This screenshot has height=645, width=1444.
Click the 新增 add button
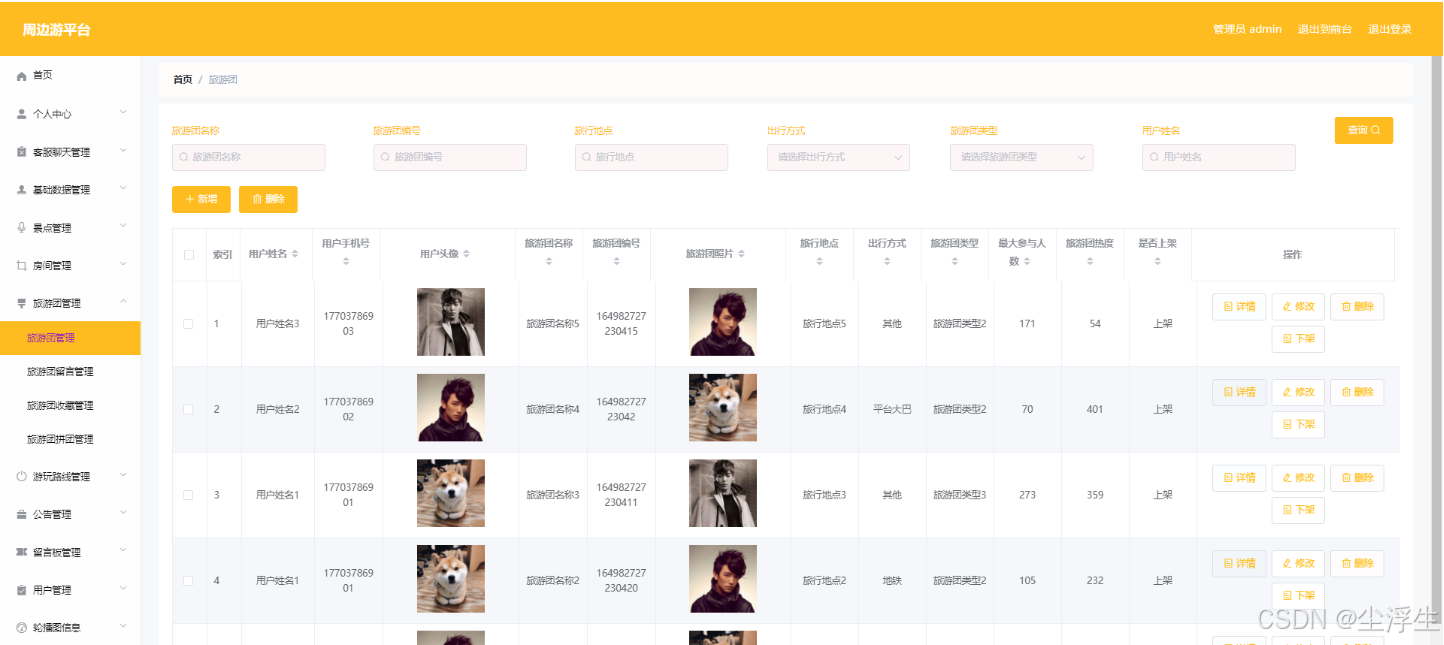click(201, 199)
